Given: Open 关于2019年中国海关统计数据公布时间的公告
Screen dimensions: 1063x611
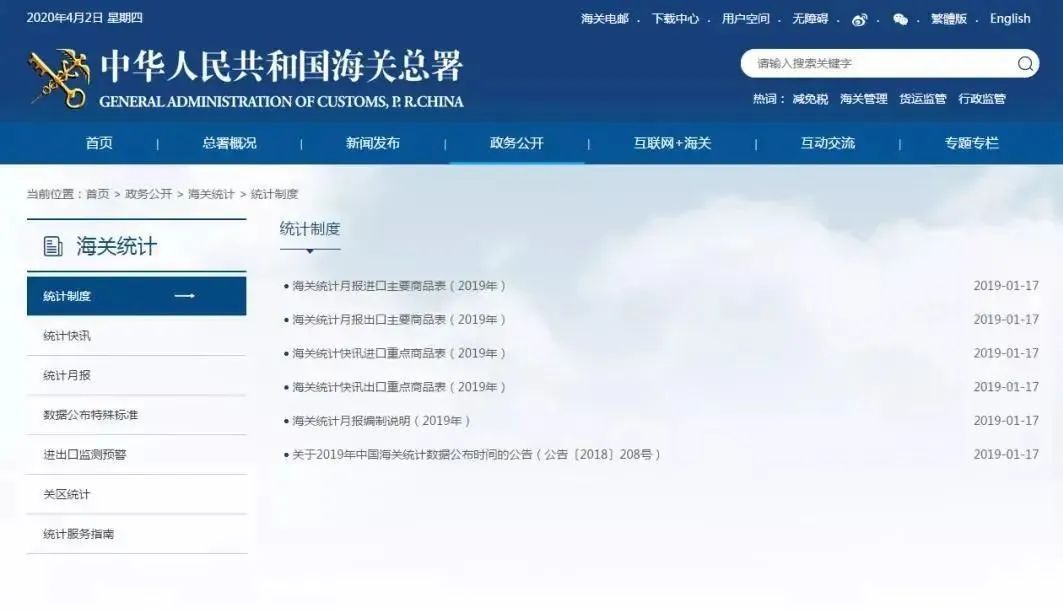Looking at the screenshot, I should coord(472,453).
